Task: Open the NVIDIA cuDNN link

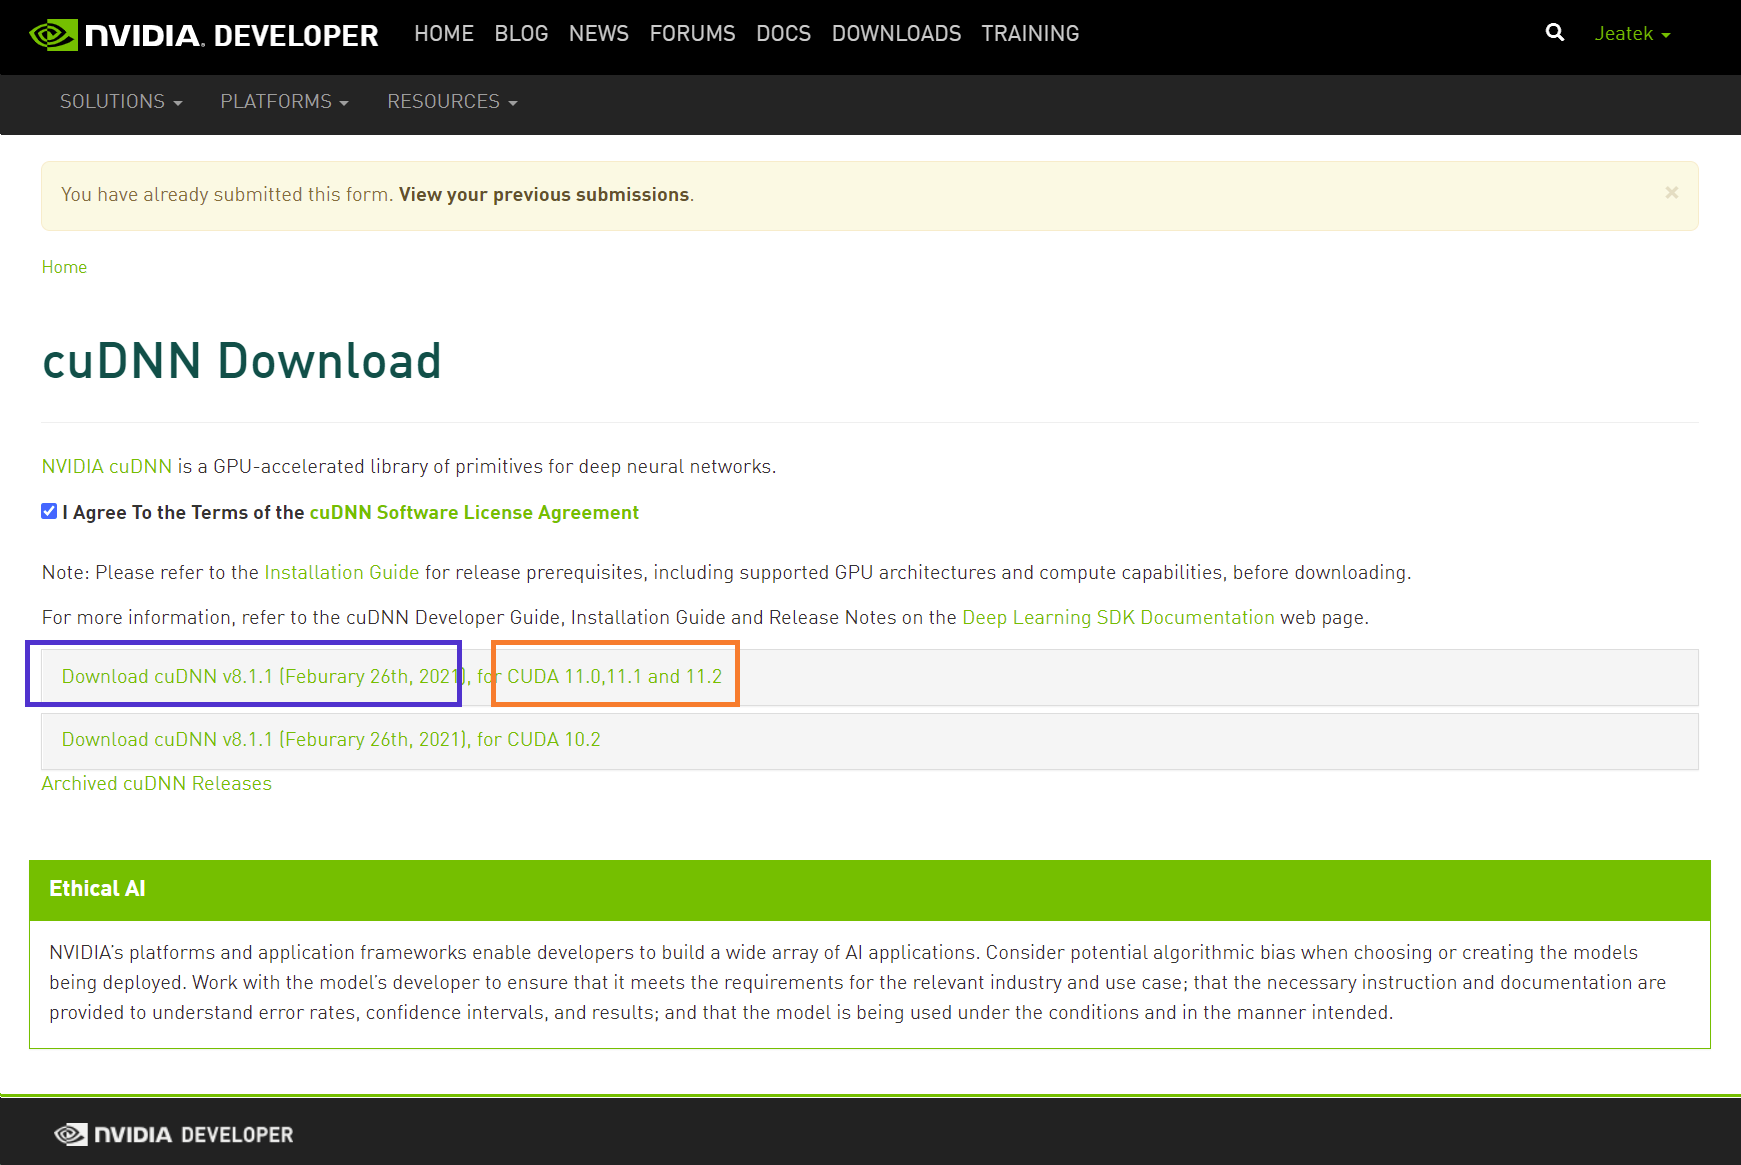Action: tap(107, 466)
